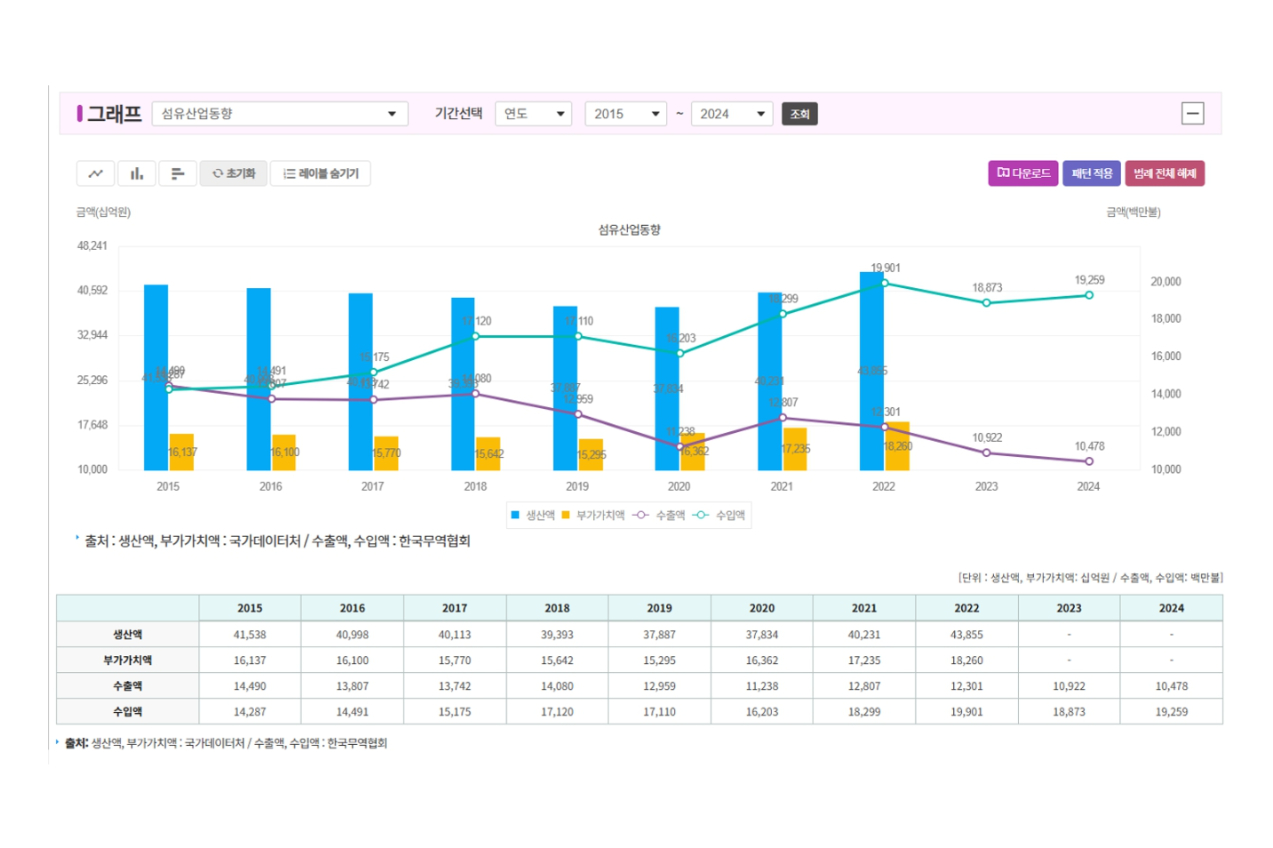Select the 수출액 circle marker for 2023
The width and height of the screenshot is (1273, 848).
pos(986,453)
